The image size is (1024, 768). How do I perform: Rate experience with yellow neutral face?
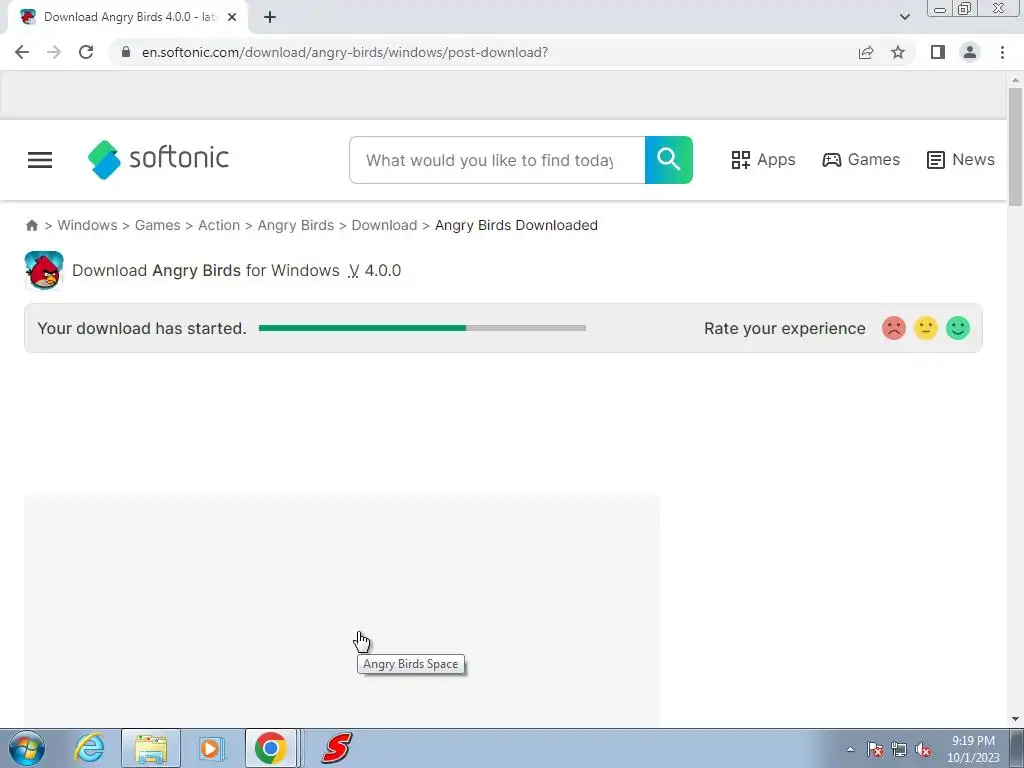(925, 328)
